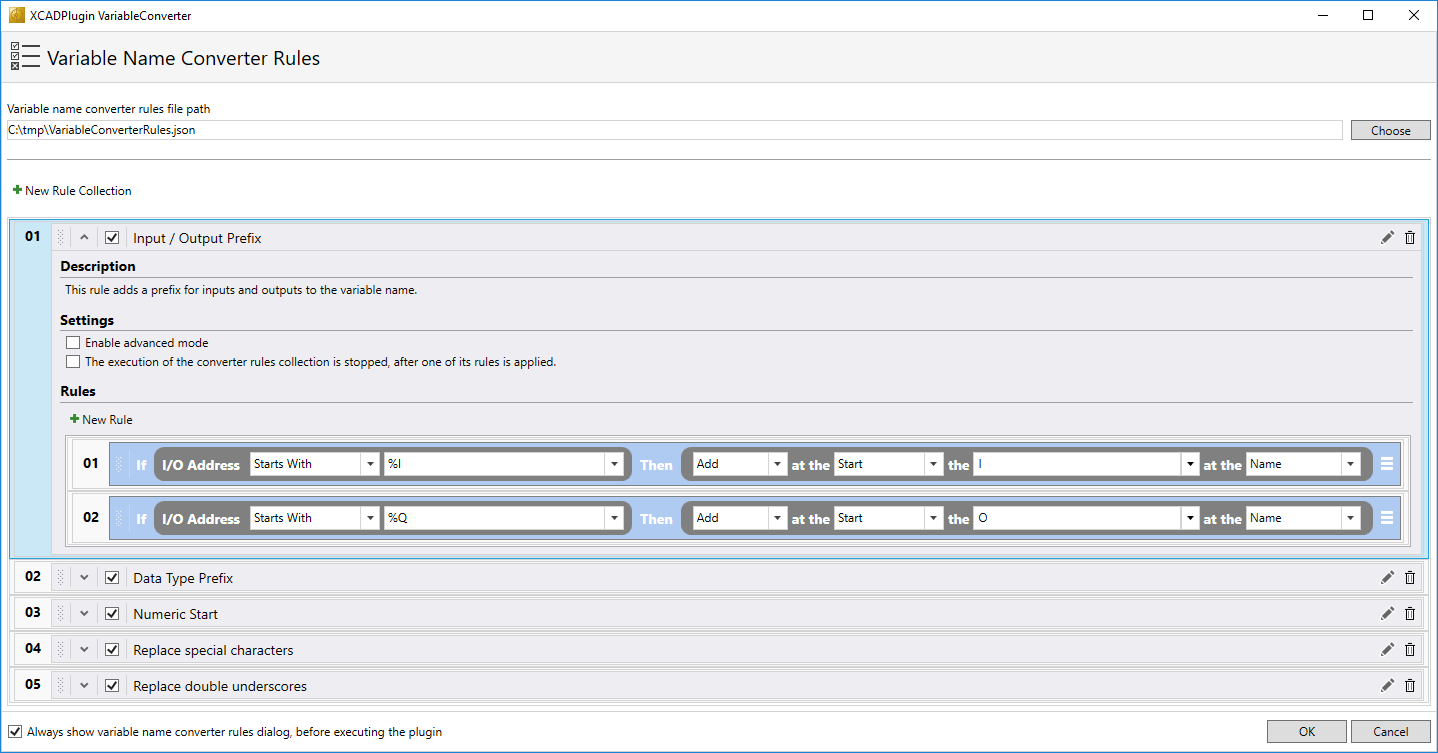Add a New Rule to the collection
1438x753 pixels.
click(101, 420)
